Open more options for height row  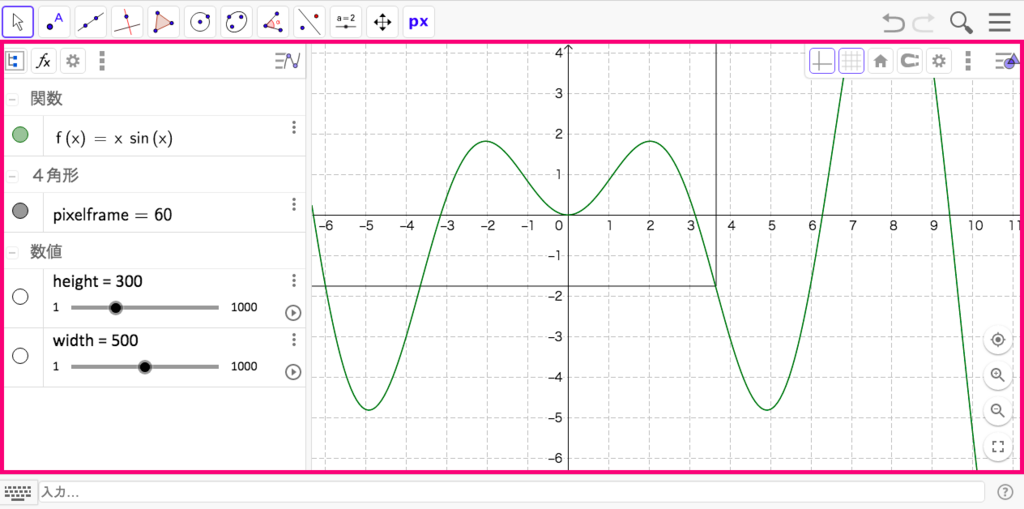(x=294, y=280)
